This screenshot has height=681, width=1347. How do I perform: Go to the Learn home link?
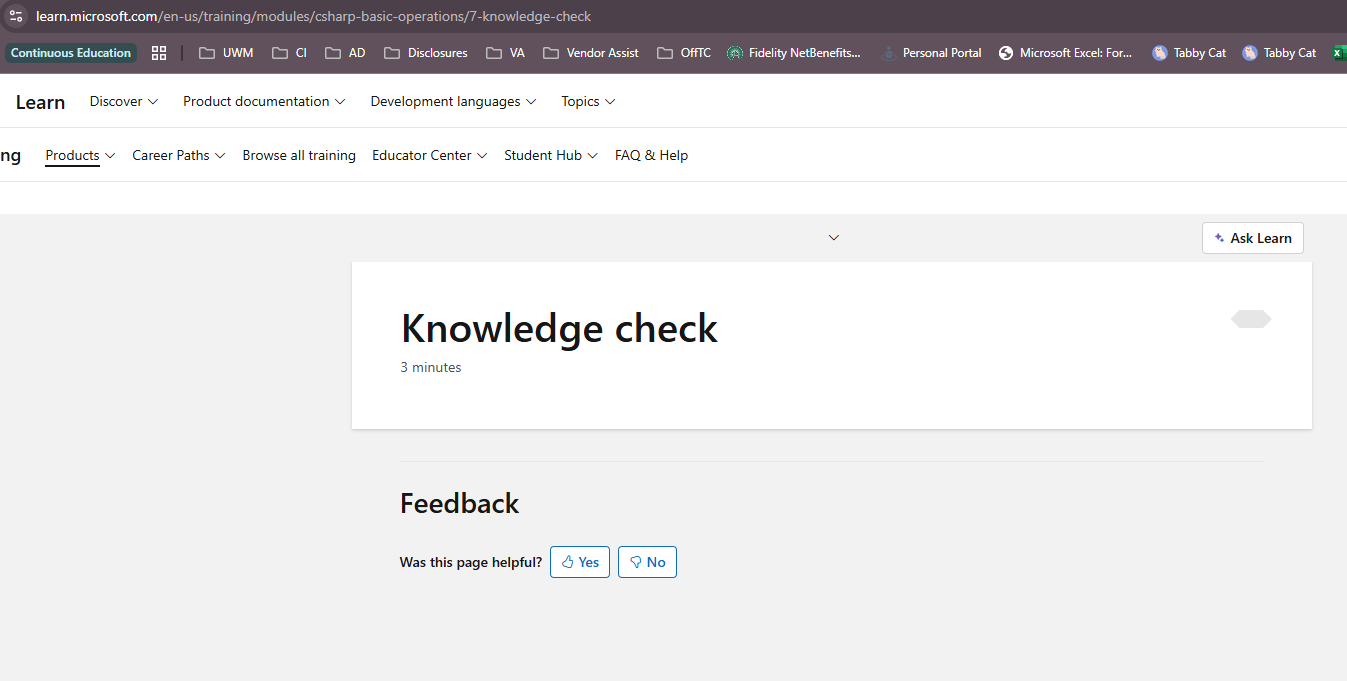(x=40, y=102)
